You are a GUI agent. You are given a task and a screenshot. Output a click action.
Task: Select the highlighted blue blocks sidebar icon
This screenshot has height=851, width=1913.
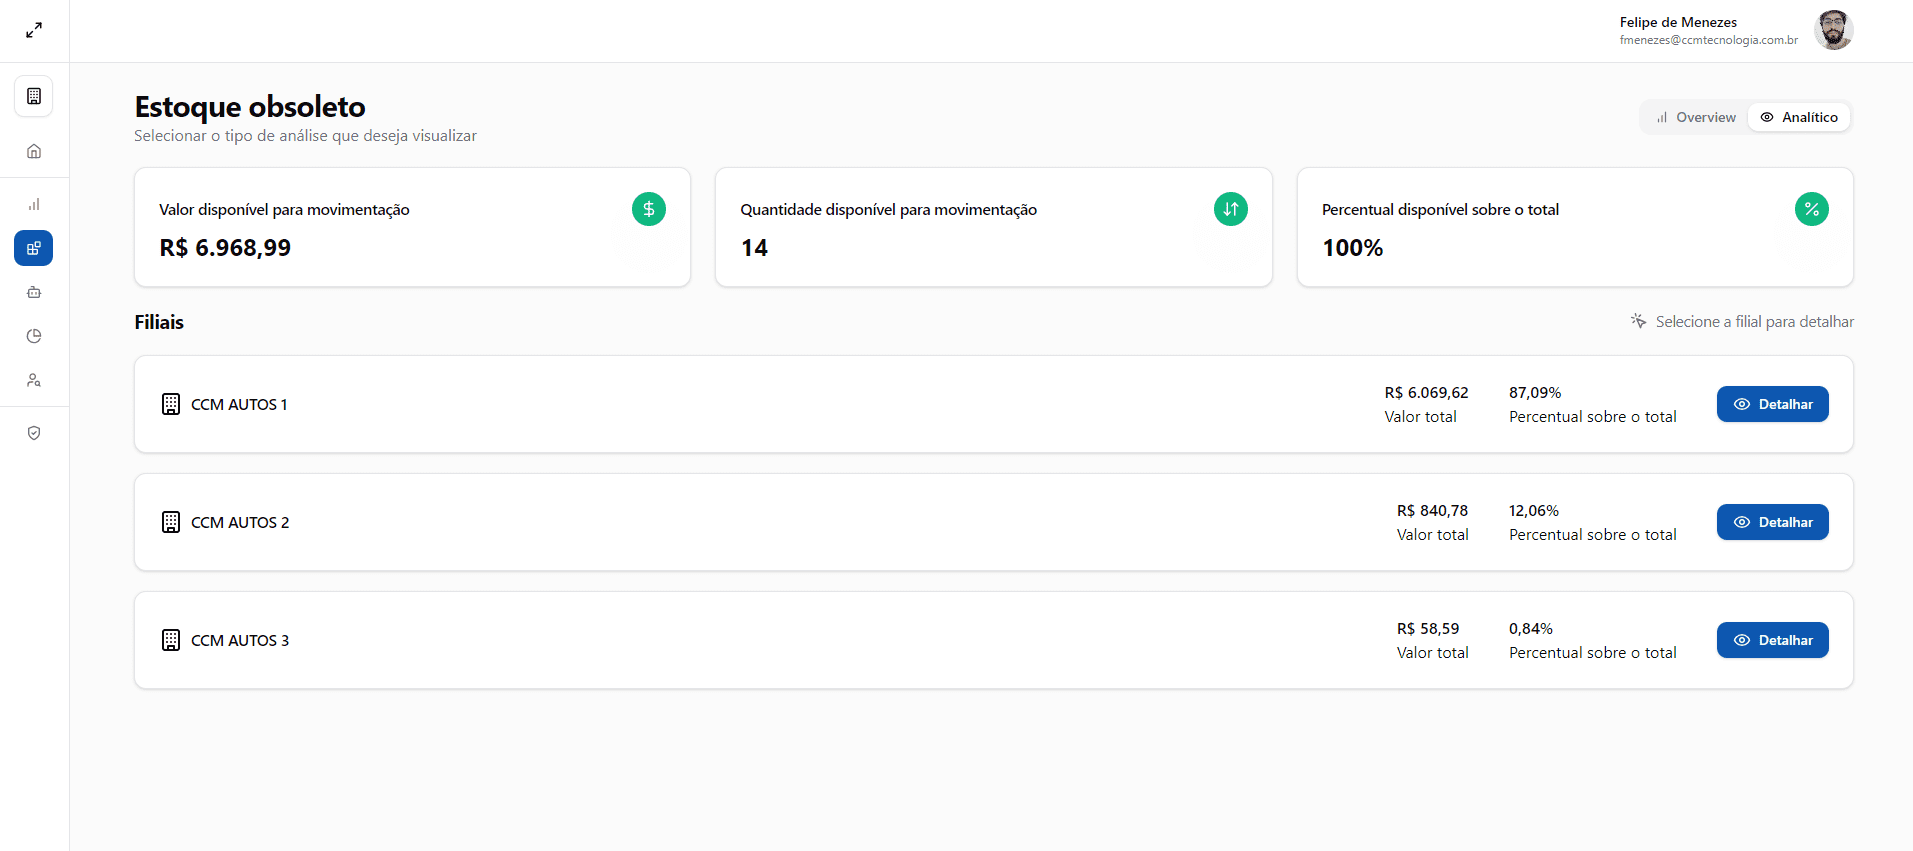coord(34,248)
